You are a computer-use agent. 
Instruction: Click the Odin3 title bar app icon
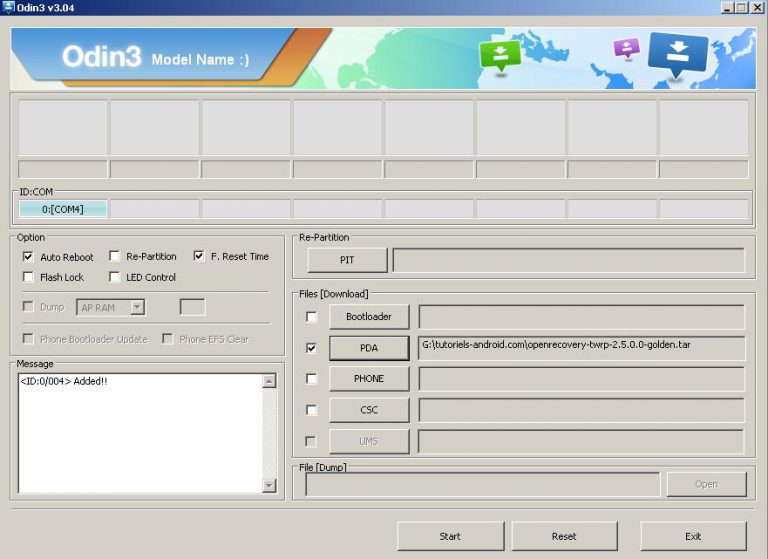click(x=8, y=7)
